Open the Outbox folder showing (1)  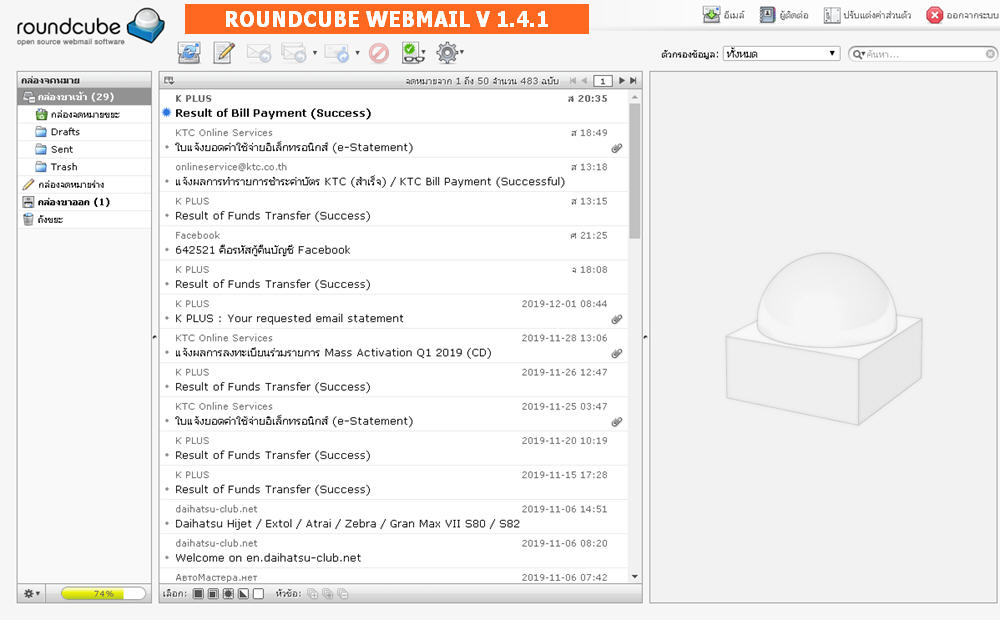point(84,202)
